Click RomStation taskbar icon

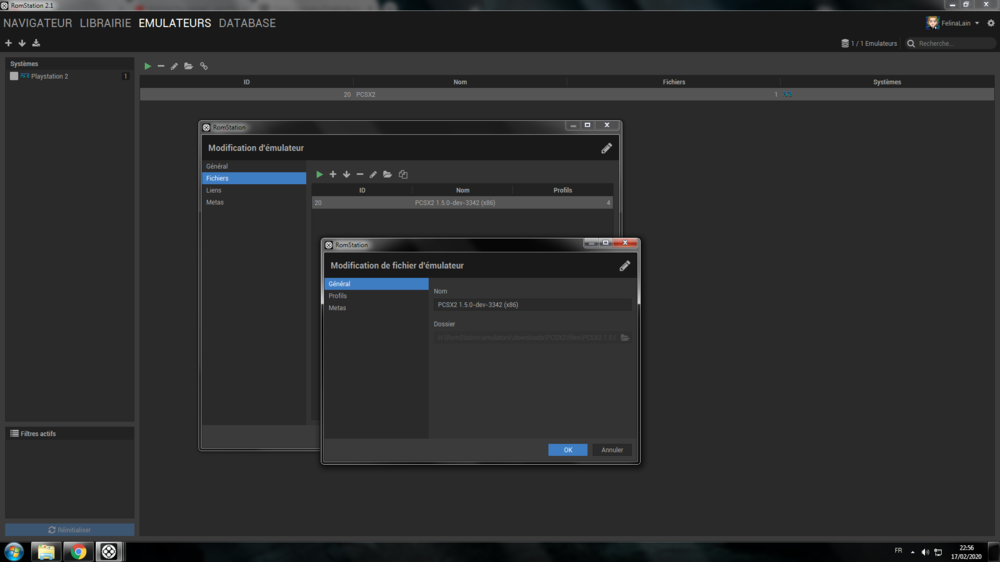tap(109, 551)
